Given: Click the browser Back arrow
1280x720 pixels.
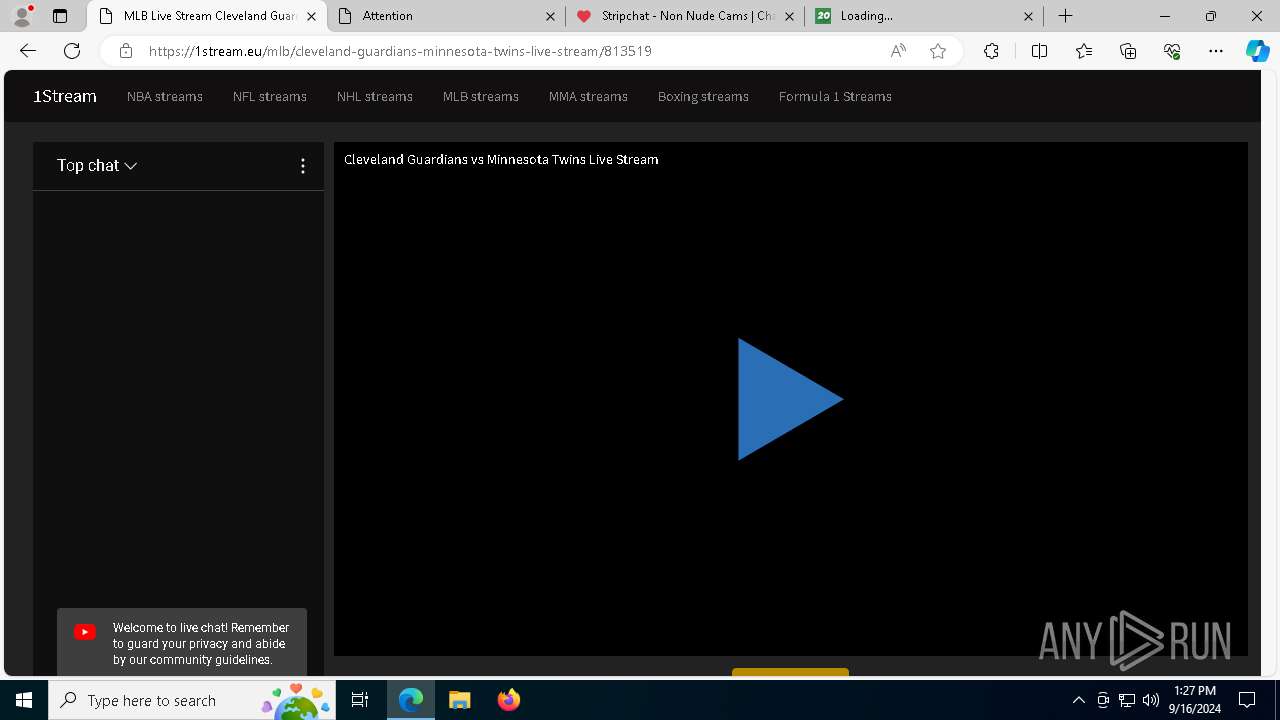Looking at the screenshot, I should click(28, 51).
